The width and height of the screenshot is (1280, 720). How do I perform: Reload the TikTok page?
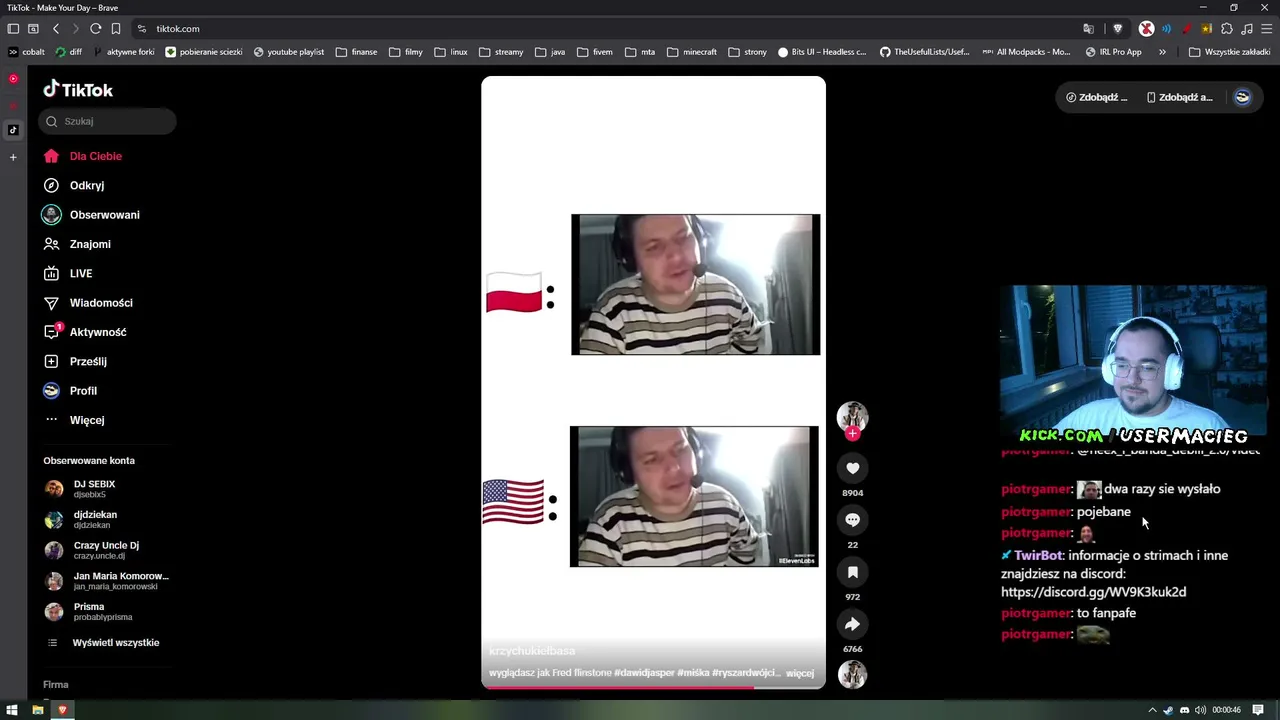[x=95, y=29]
